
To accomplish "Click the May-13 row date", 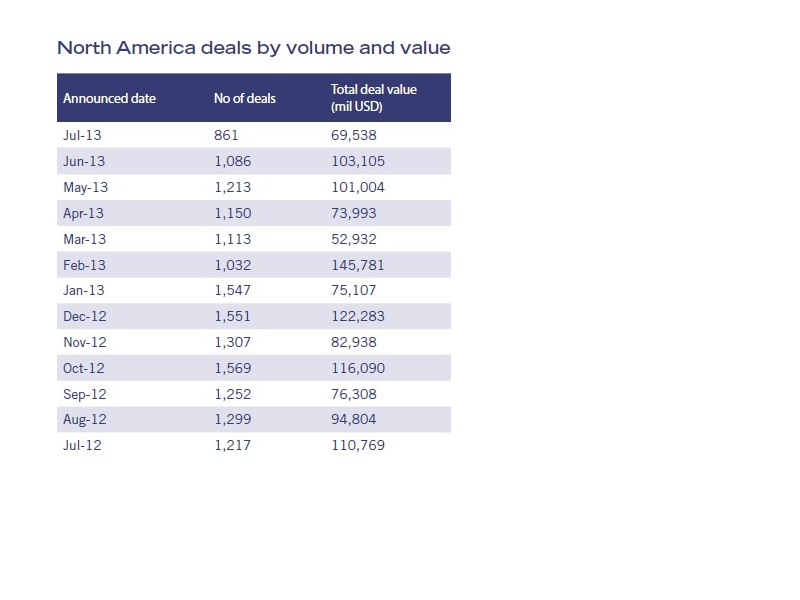I will pyautogui.click(x=85, y=187).
